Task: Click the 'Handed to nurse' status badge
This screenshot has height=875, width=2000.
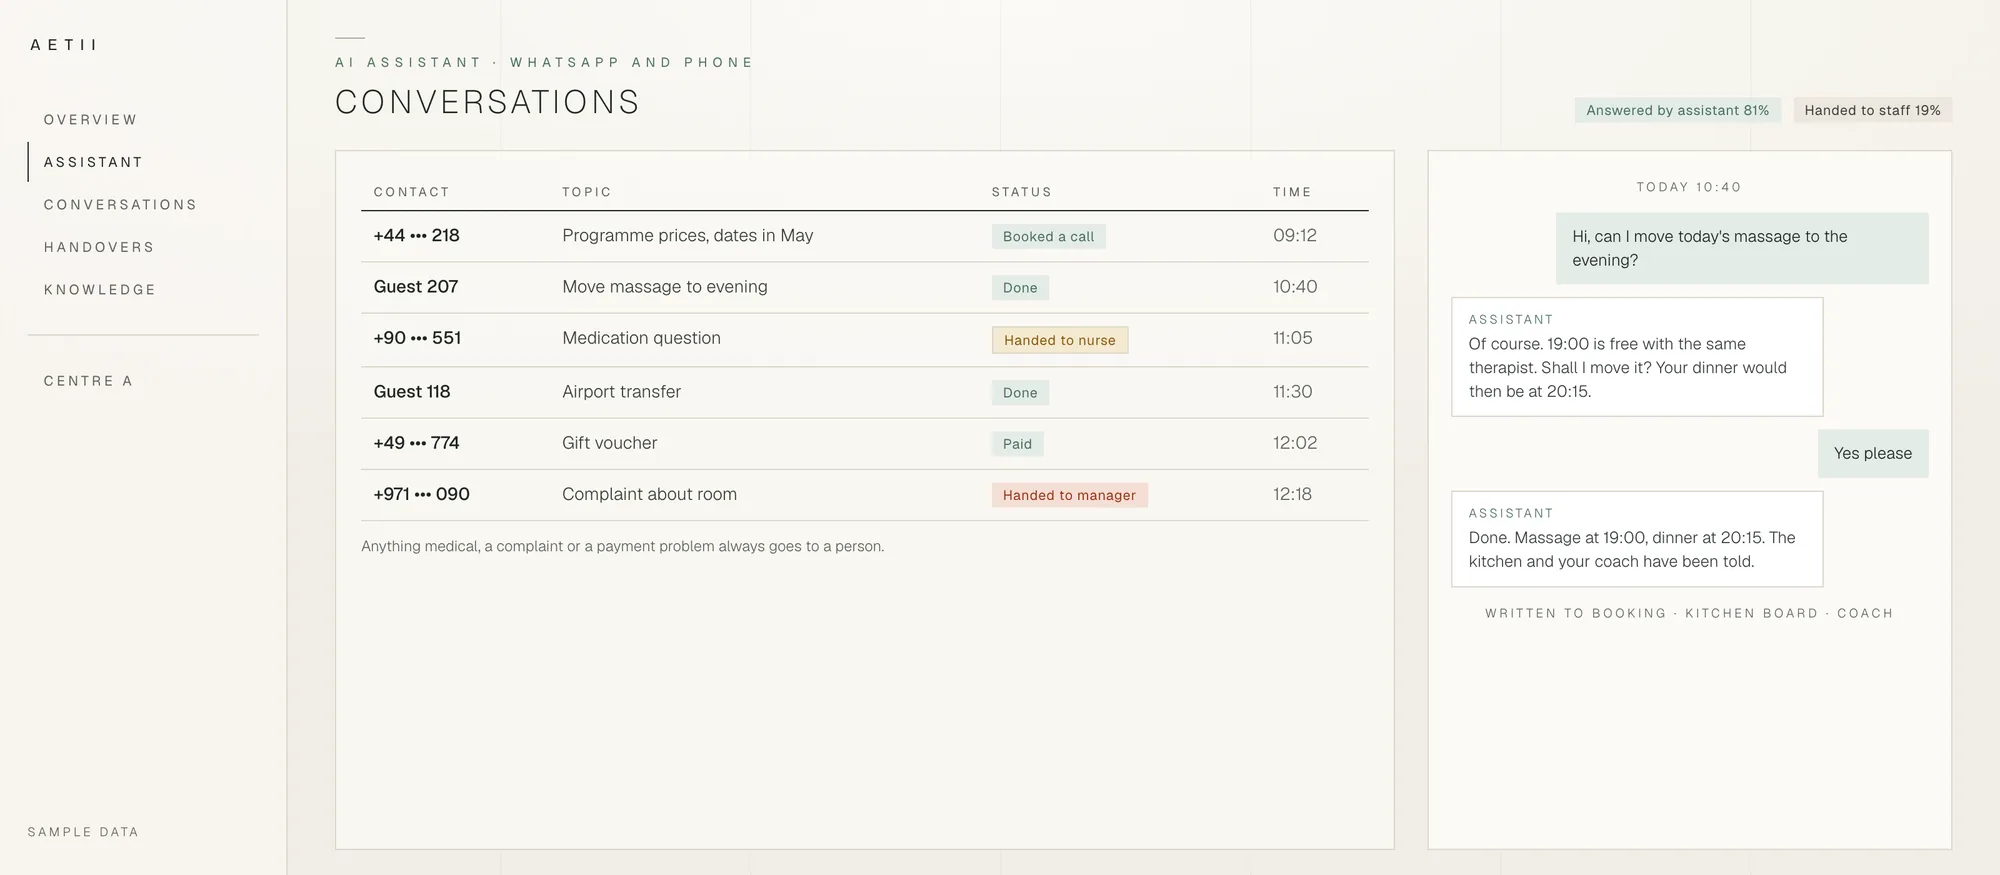Action: coord(1060,340)
